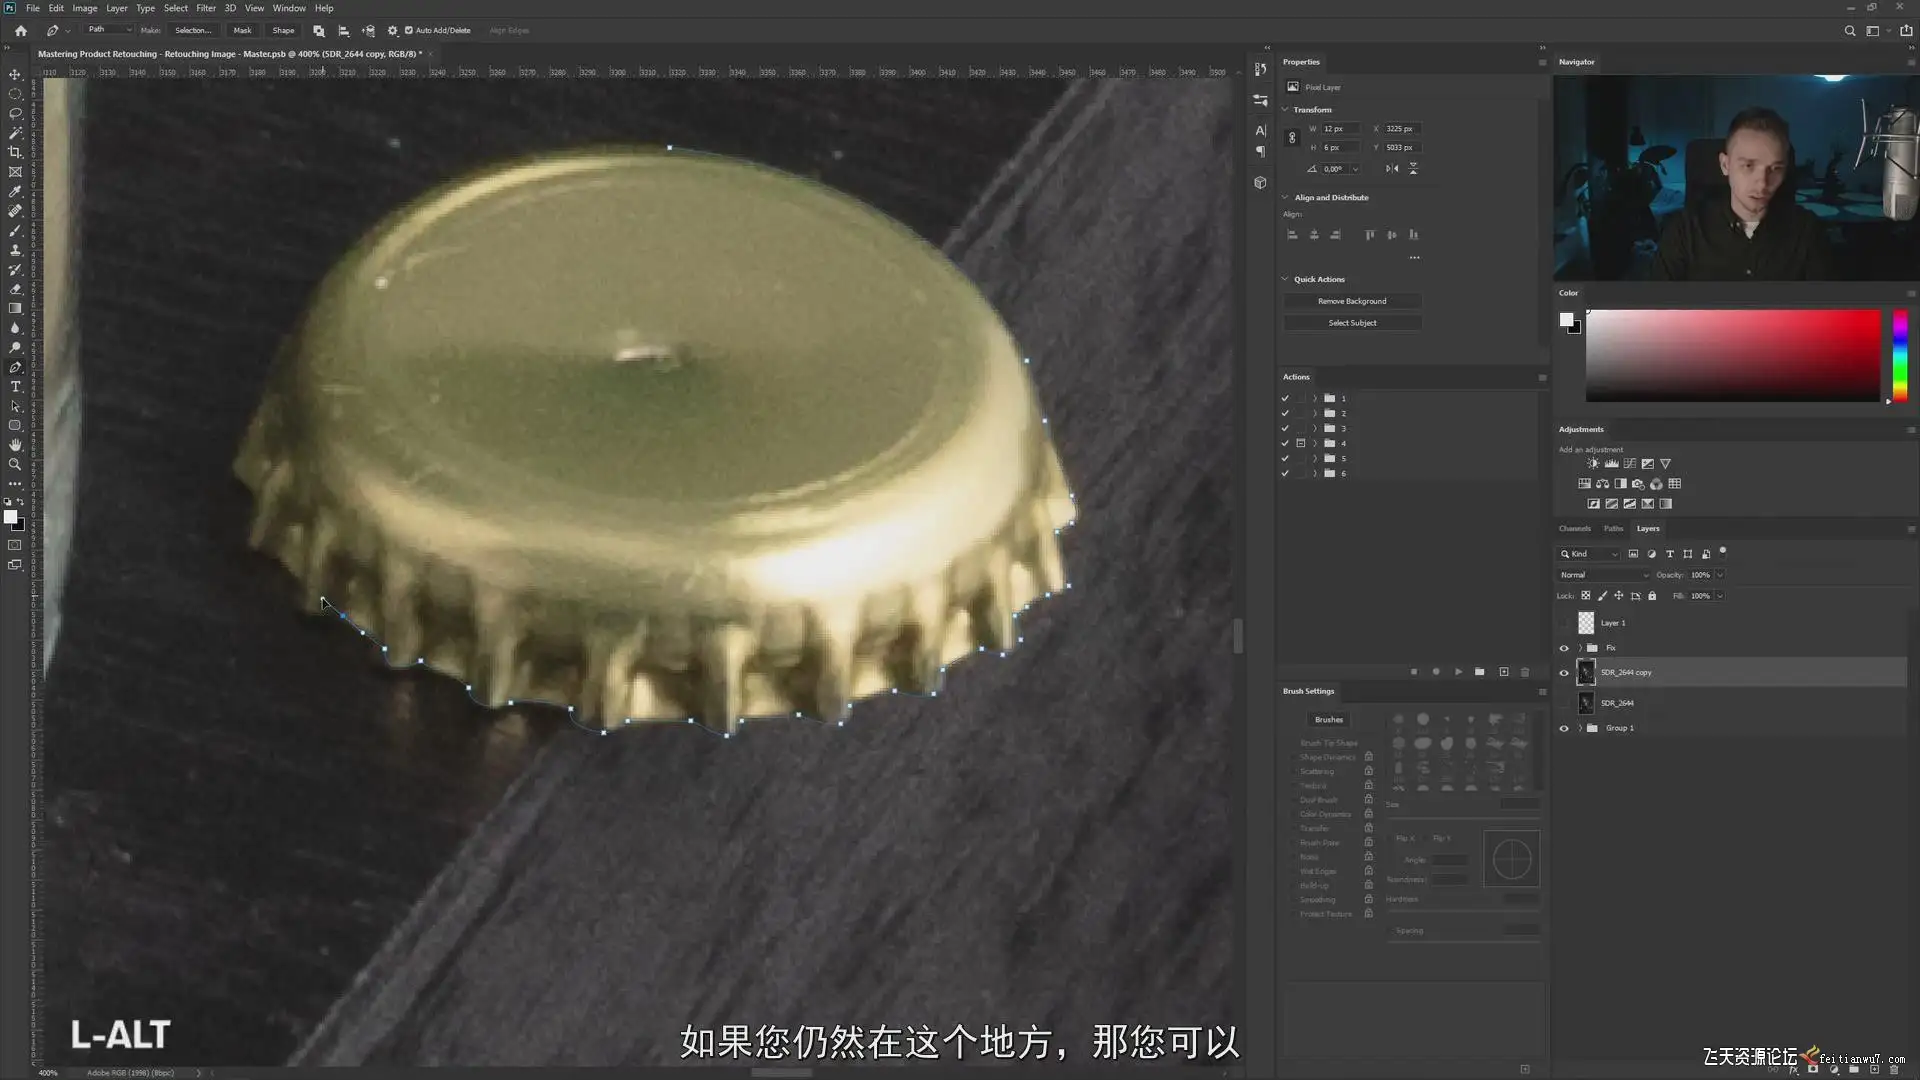
Task: Click the Select Subject button
Action: pos(1352,323)
